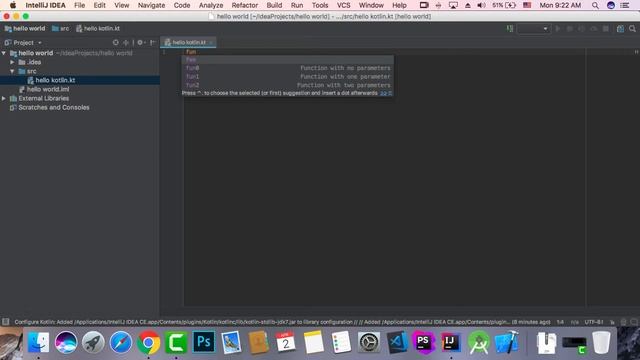Click the Search Everywhere magnifier icon

(x=632, y=29)
